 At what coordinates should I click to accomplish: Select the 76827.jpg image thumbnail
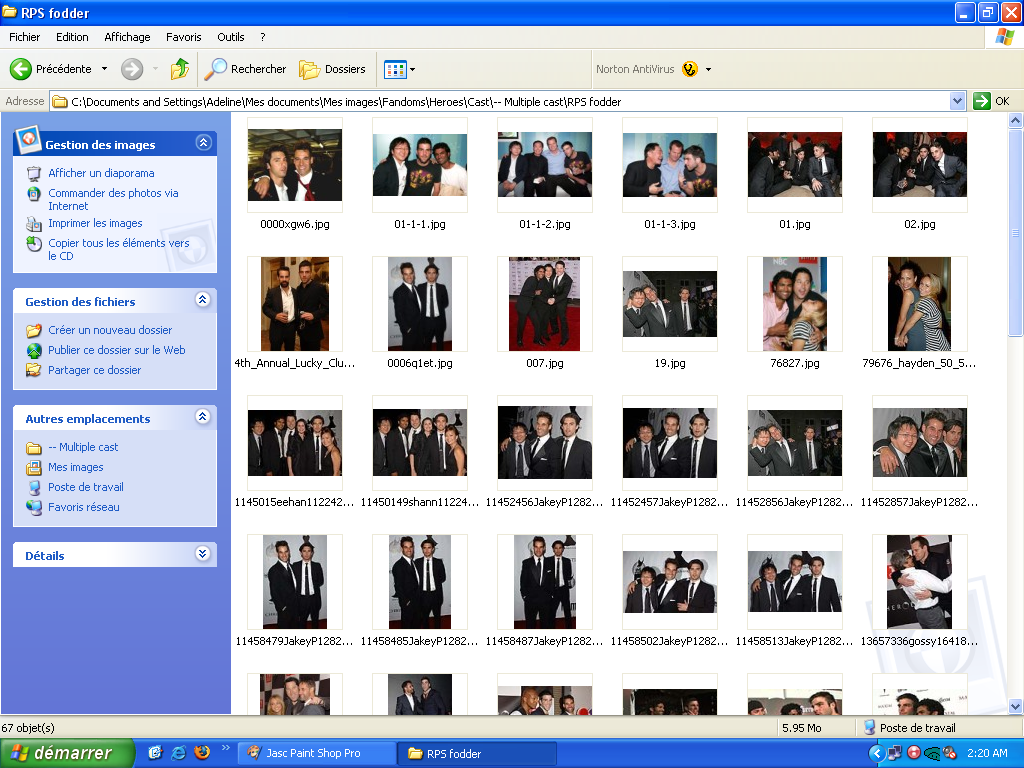[x=795, y=304]
